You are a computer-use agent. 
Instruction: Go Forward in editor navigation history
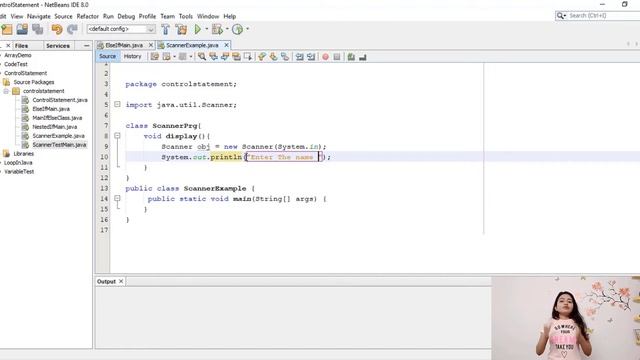tap(182, 57)
